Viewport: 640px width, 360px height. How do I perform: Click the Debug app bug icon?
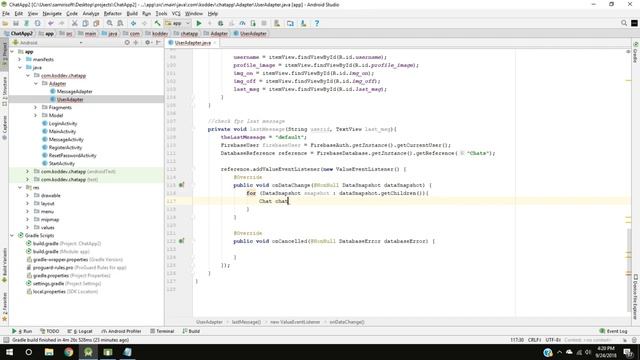point(220,23)
